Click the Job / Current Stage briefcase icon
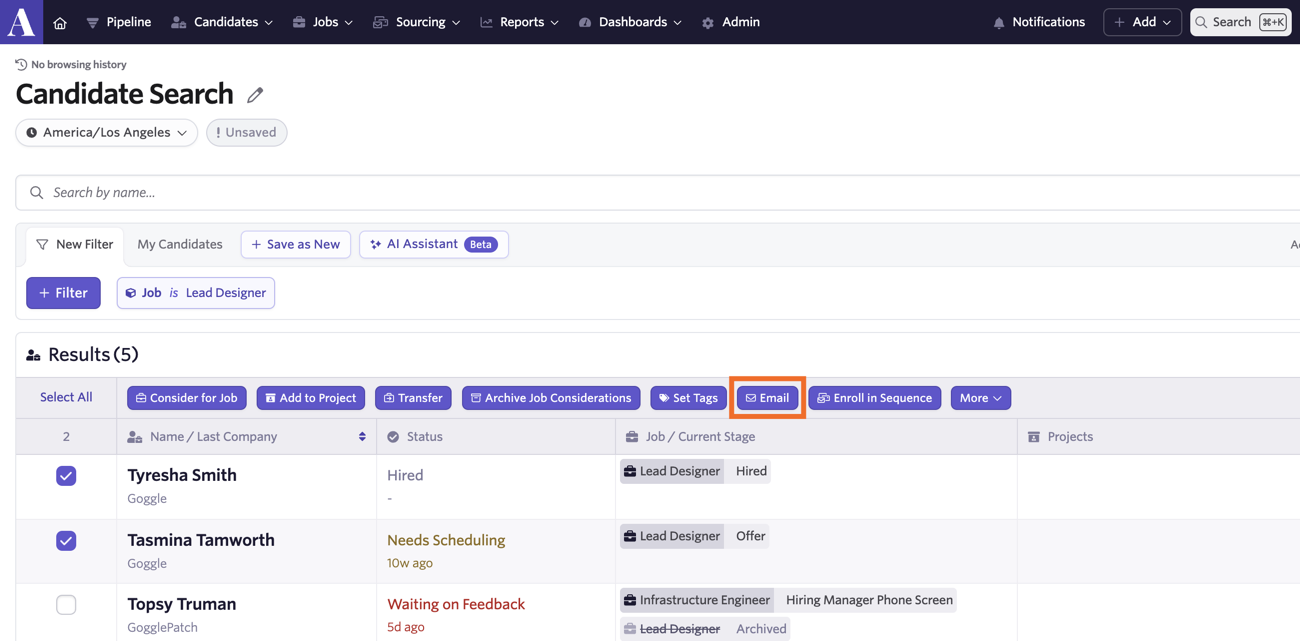1300x641 pixels. coord(632,437)
